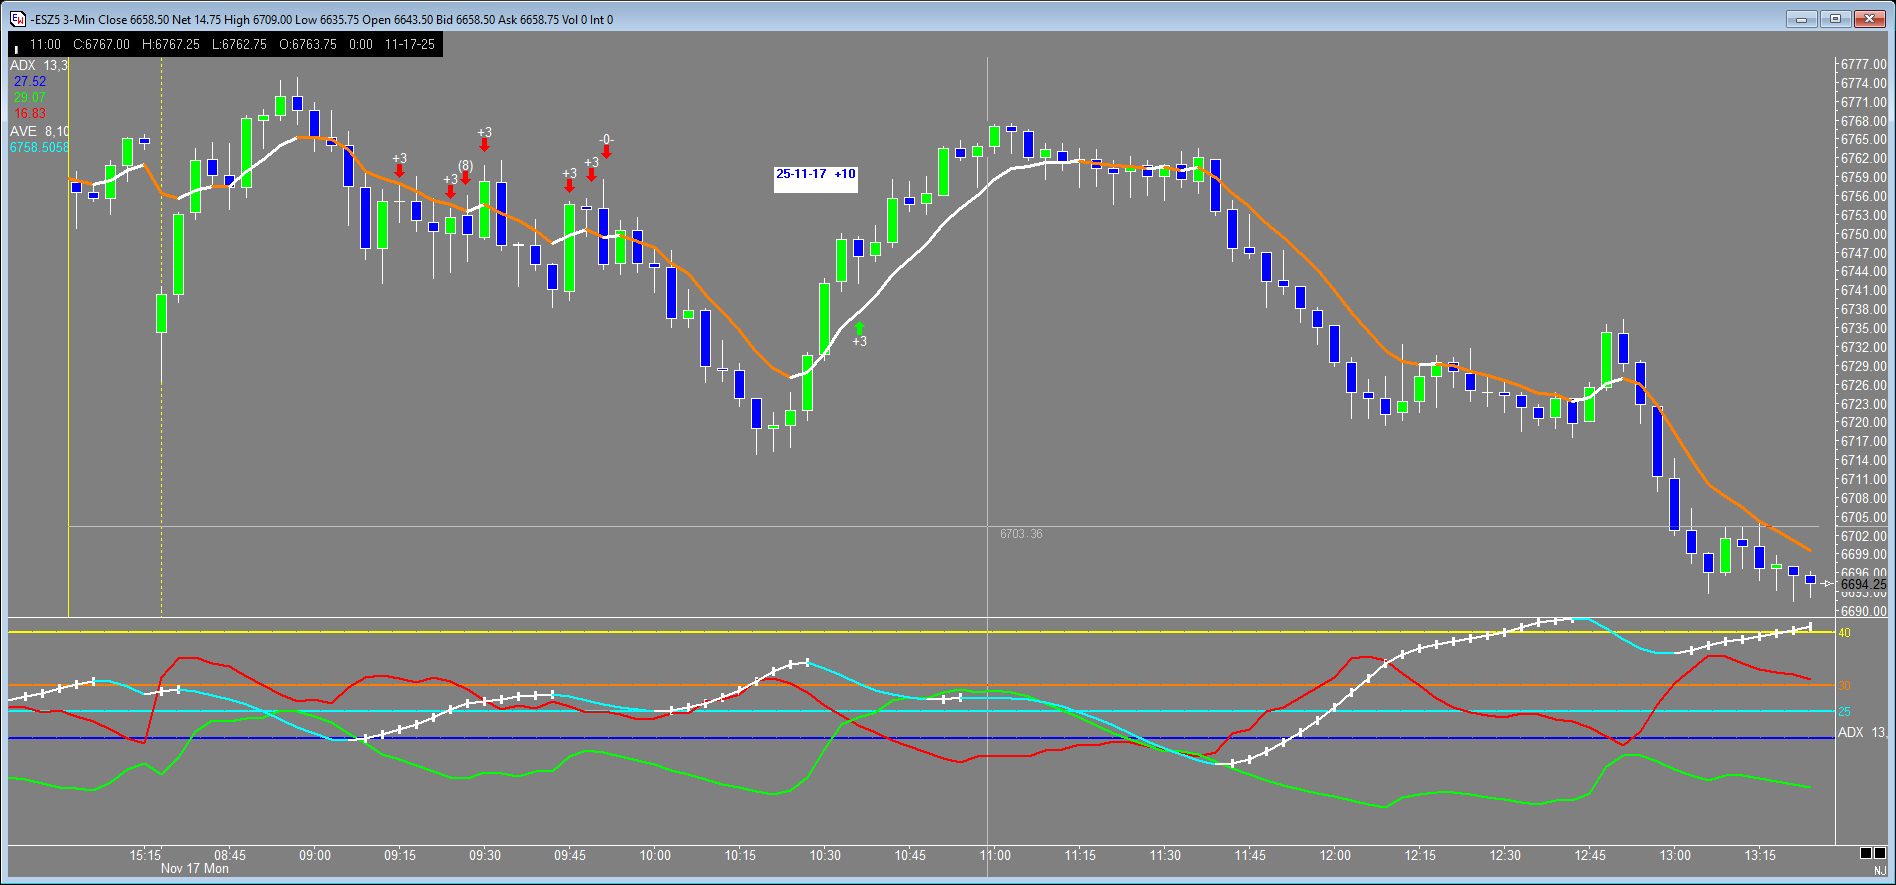1896x885 pixels.
Task: Click the yellow 40 level line label
Action: coord(1845,633)
